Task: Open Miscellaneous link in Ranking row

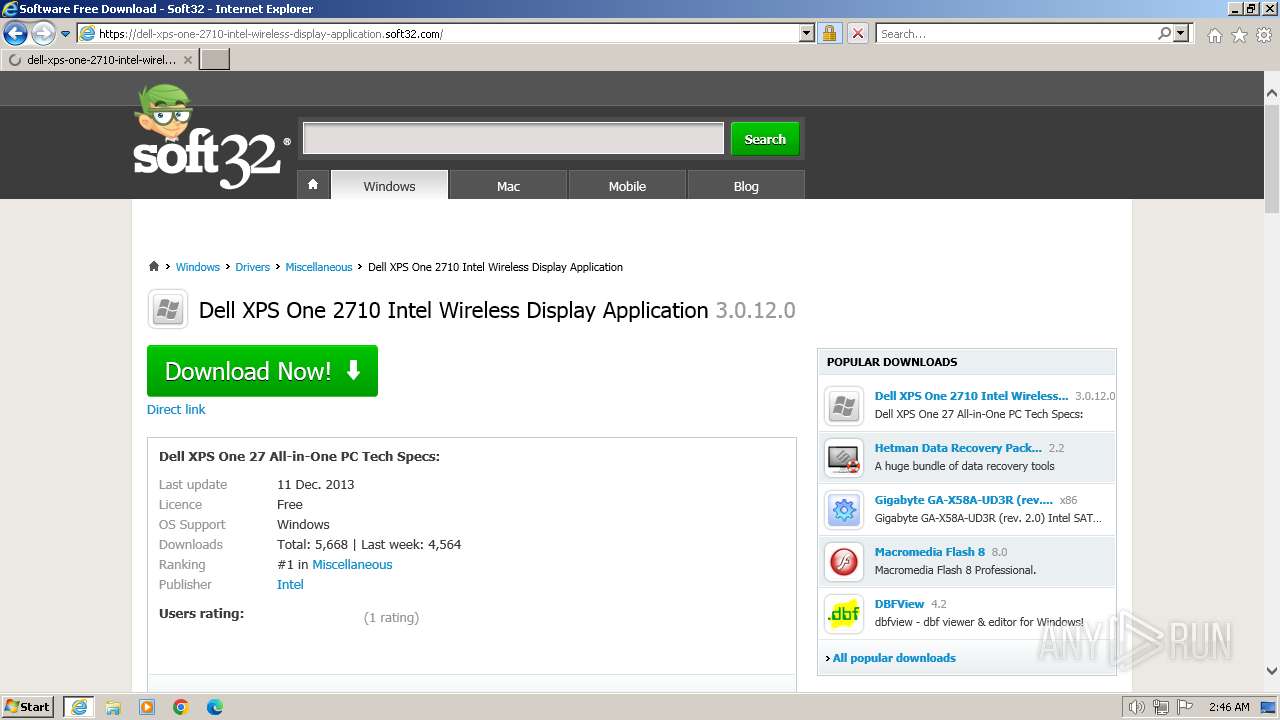Action: tap(352, 564)
